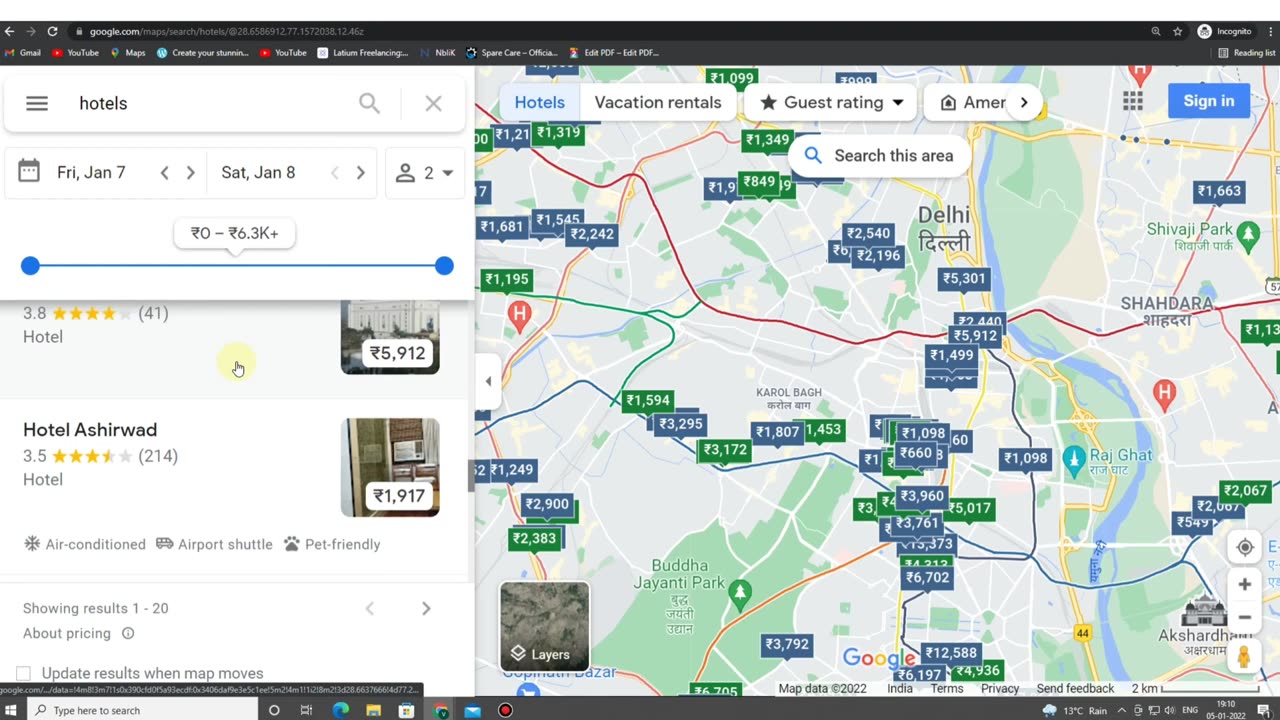Click the Raj Ghat landmark marker
The height and width of the screenshot is (720, 1280).
coord(1075,461)
